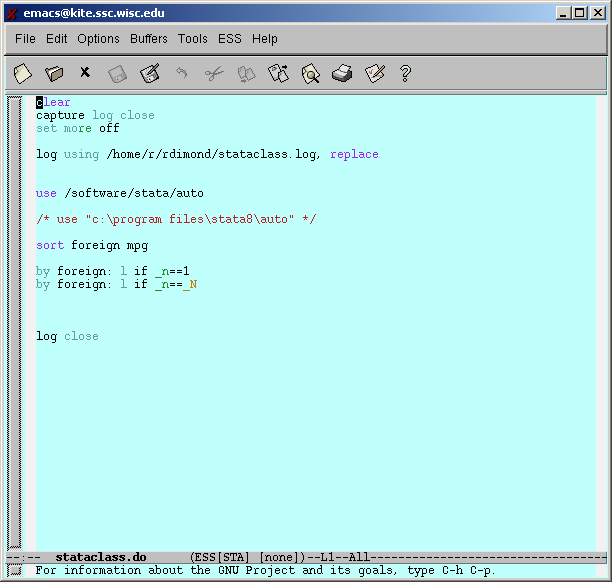This screenshot has height=582, width=612.
Task: Click the Search magnifier toolbar icon
Action: [311, 73]
